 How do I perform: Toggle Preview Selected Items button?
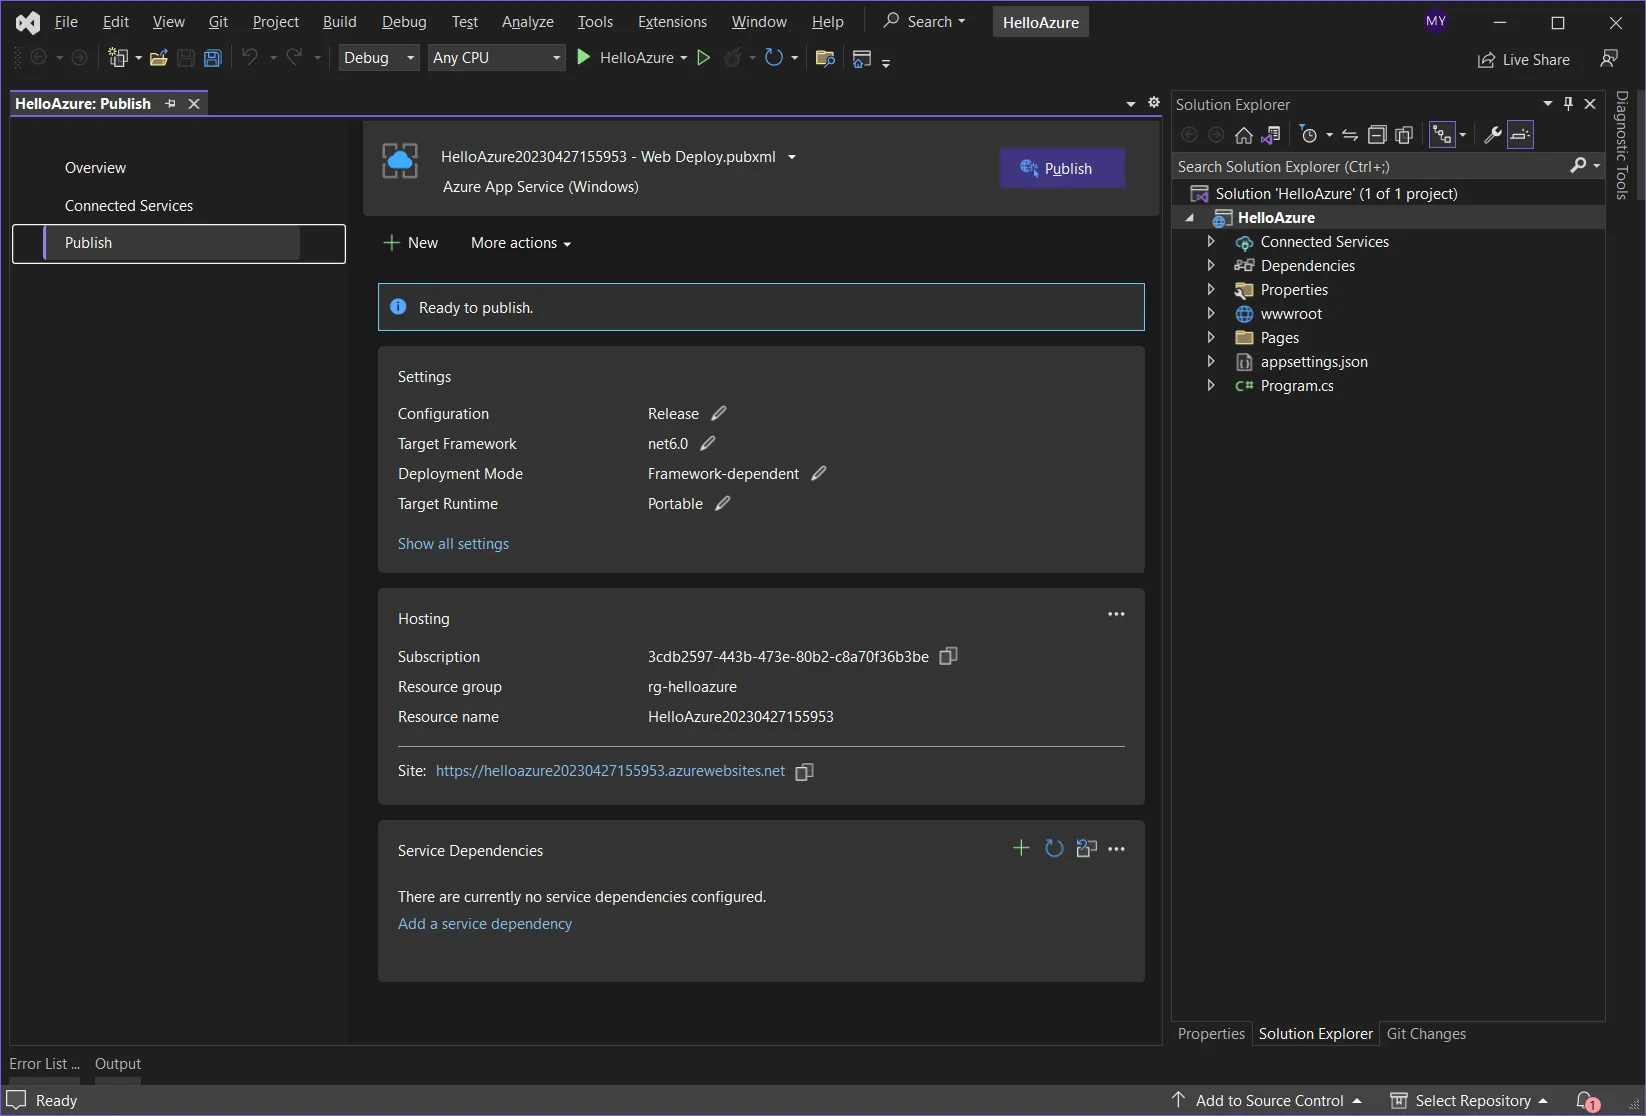coord(1520,135)
